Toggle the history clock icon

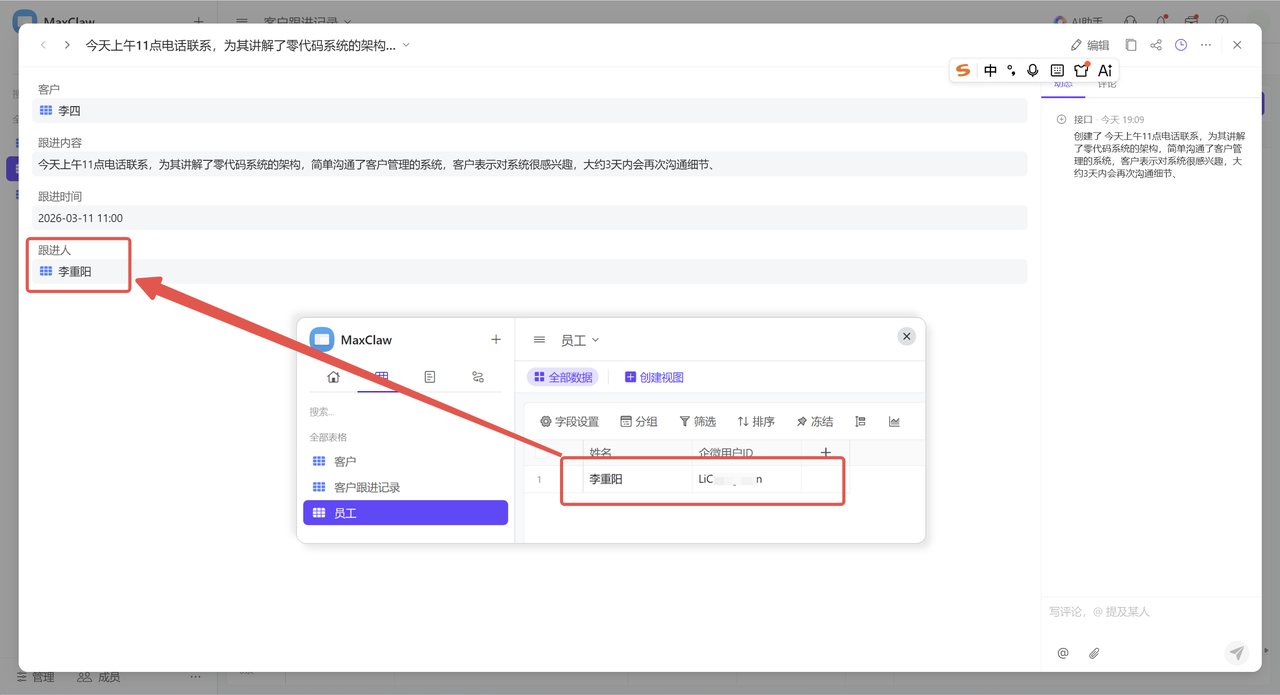pos(1181,45)
